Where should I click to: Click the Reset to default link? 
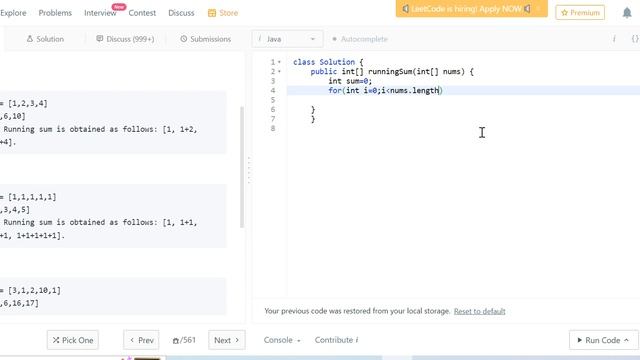pyautogui.click(x=480, y=311)
